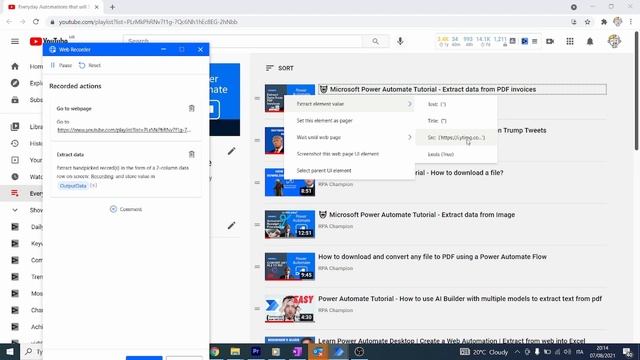Open Power Automate Desktop taskbar icon
The width and height of the screenshot is (640, 360).
point(339,351)
